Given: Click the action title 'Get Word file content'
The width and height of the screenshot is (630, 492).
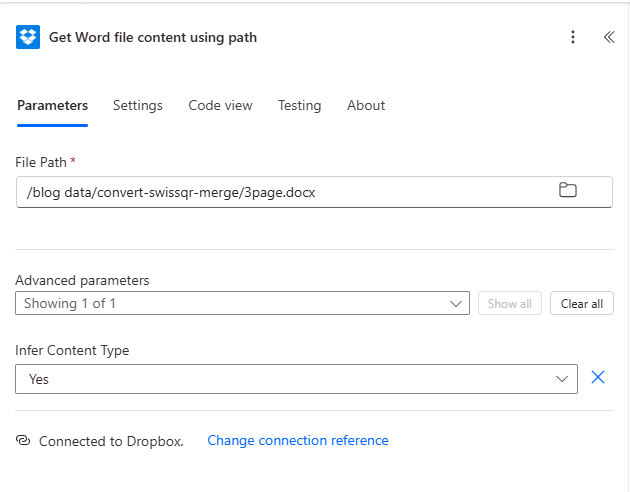Looking at the screenshot, I should [x=153, y=37].
